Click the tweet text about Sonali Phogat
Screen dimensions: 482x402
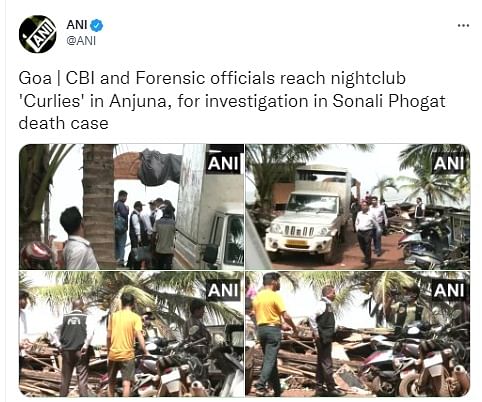click(232, 101)
